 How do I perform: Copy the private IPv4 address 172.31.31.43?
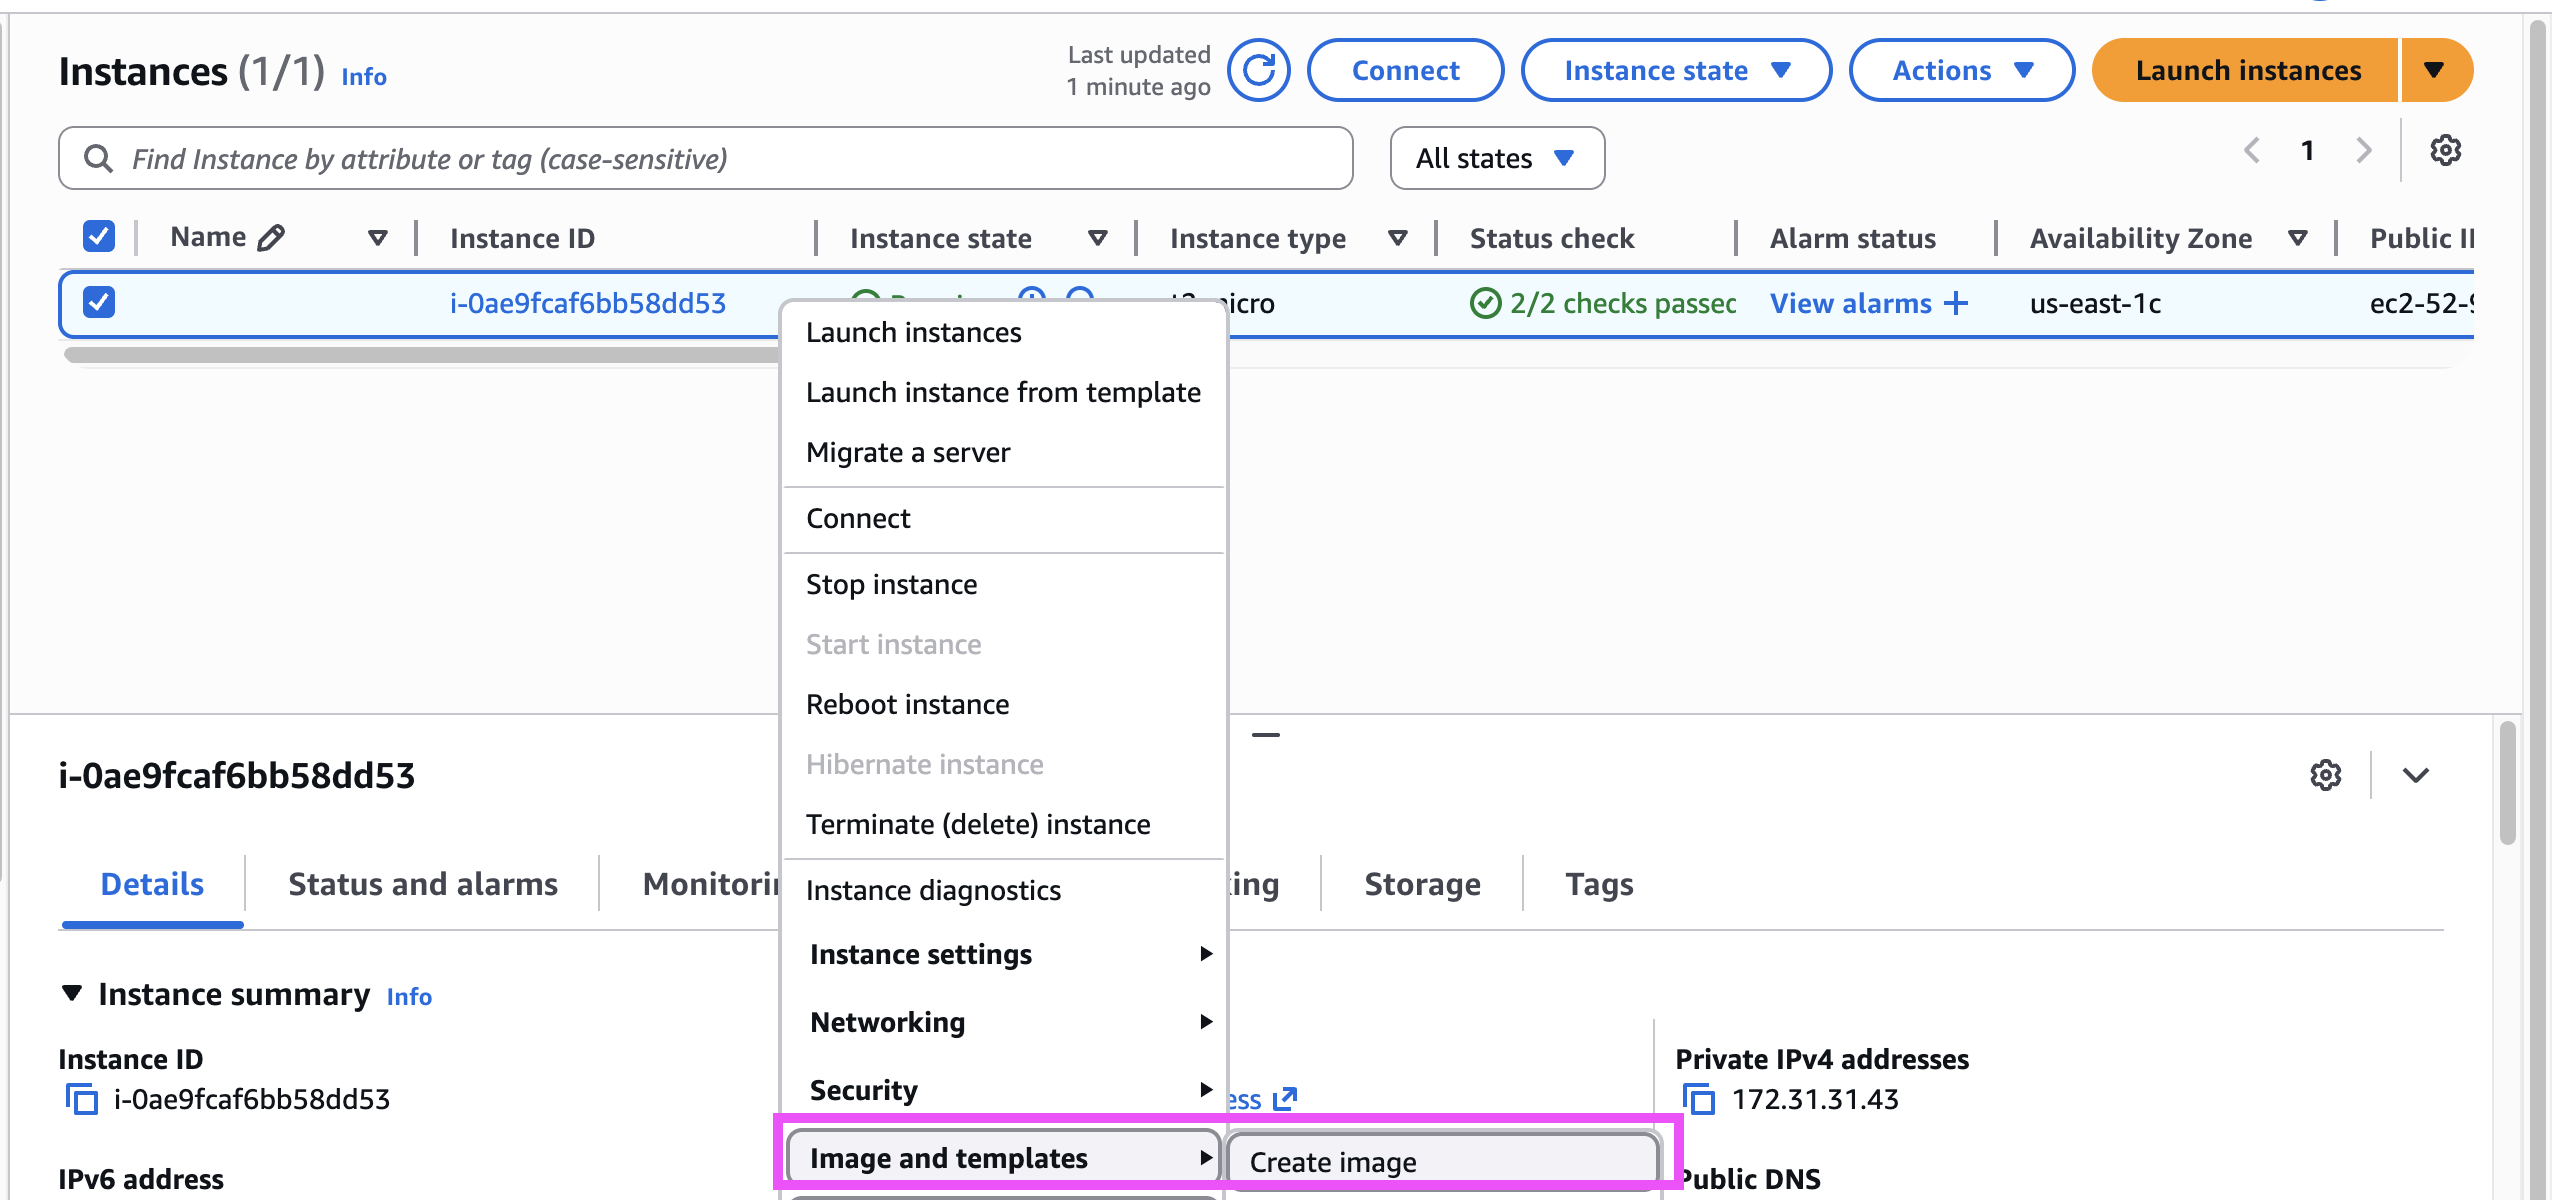click(x=1699, y=1099)
